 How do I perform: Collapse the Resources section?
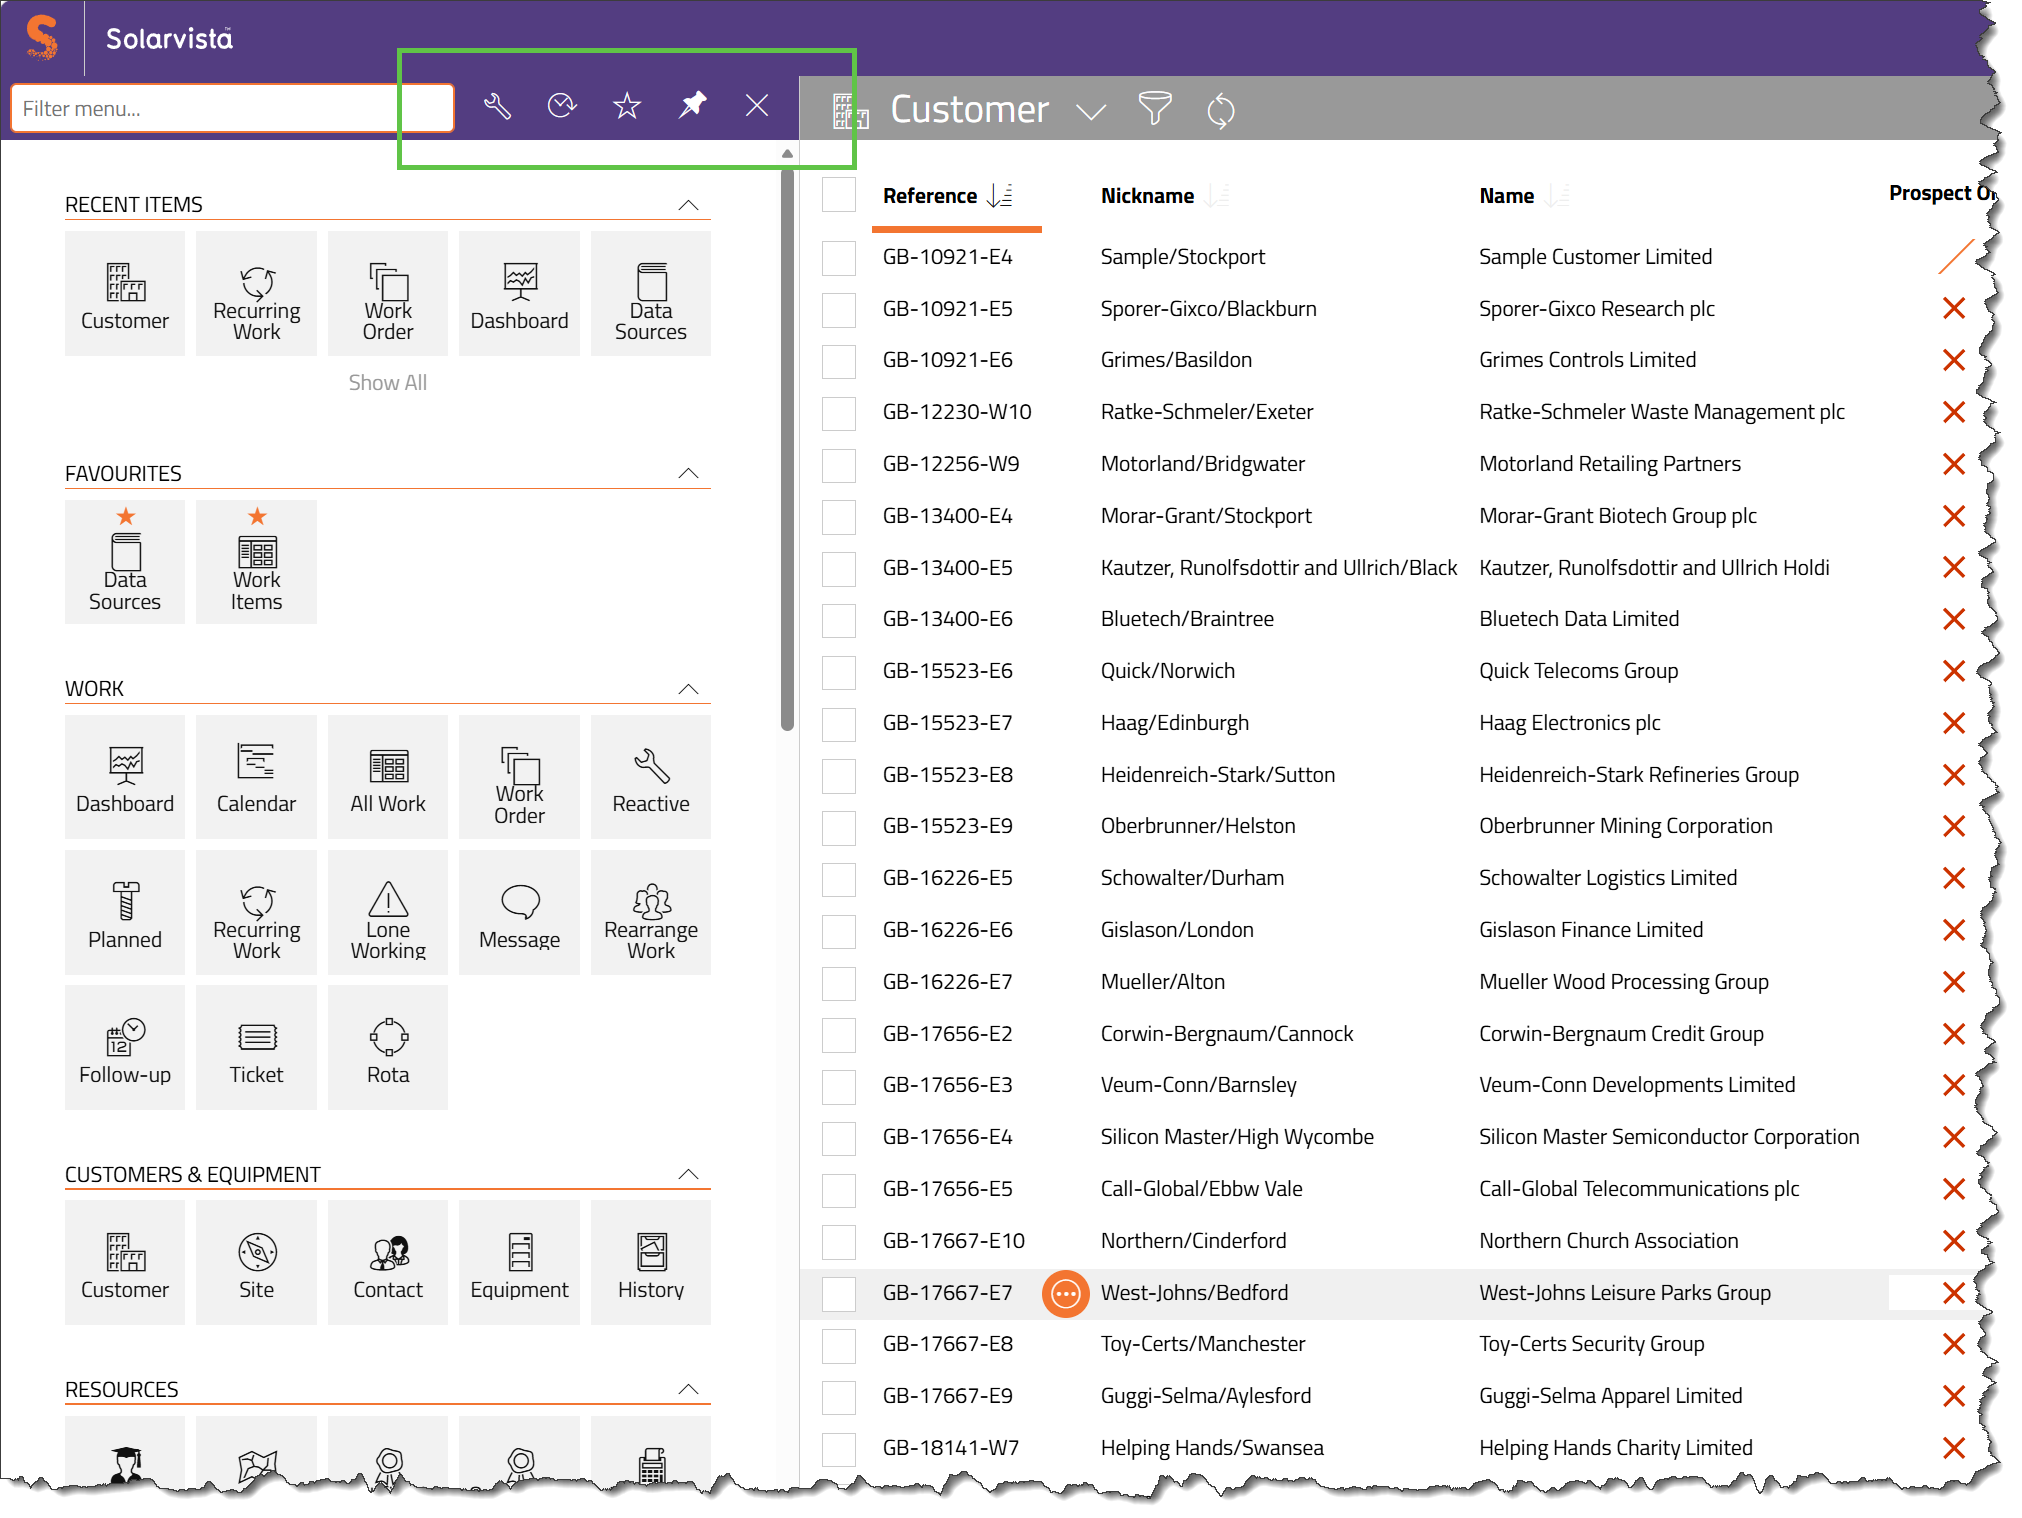[688, 1389]
